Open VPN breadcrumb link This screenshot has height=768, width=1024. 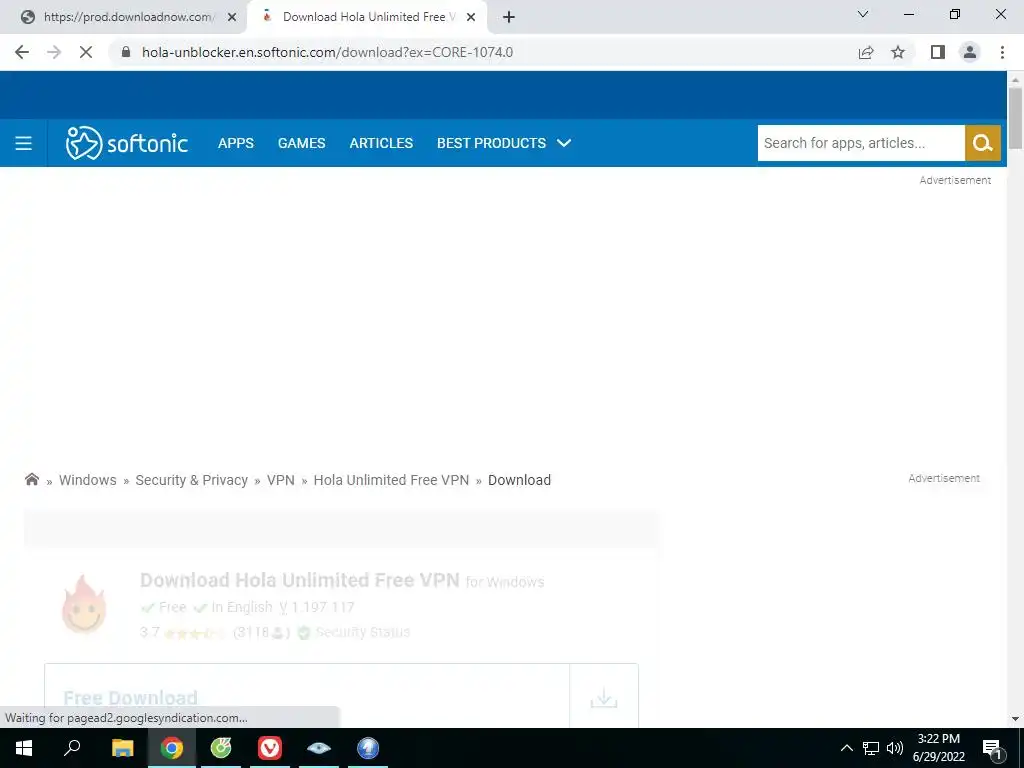(281, 480)
